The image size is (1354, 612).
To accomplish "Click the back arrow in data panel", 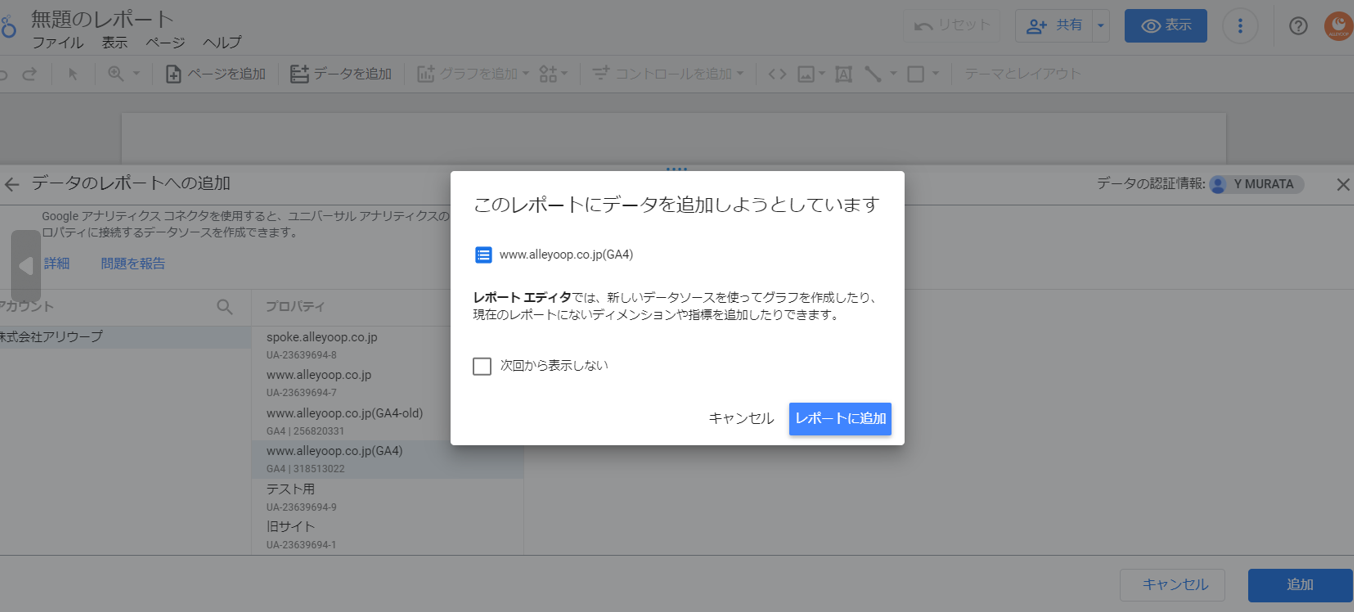I will 12,184.
